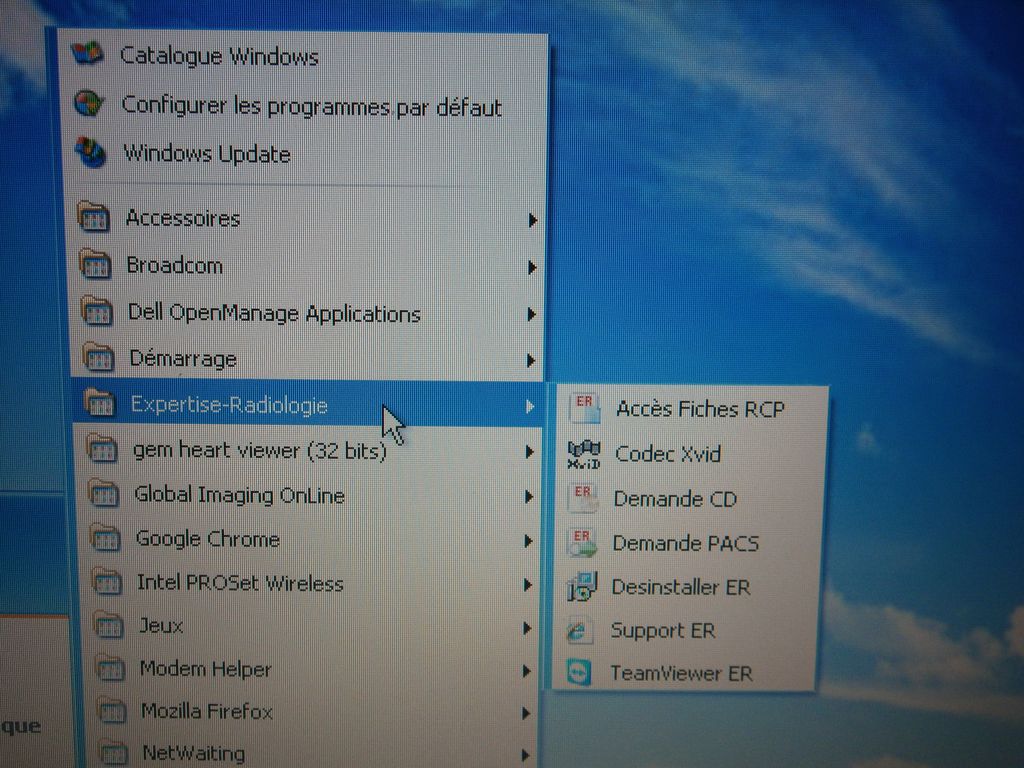The image size is (1024, 768).
Task: Open Accès Fiches RCP
Action: 692,409
